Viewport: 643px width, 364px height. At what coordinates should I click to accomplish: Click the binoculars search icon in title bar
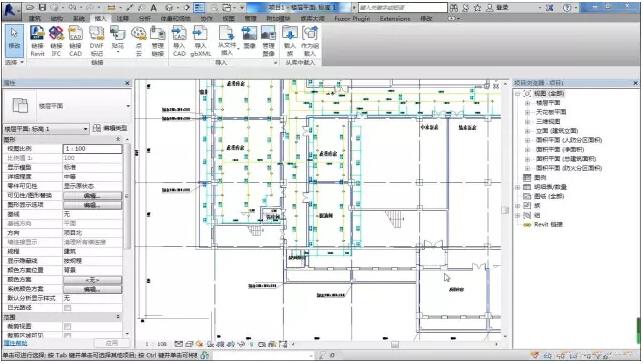click(x=454, y=7)
